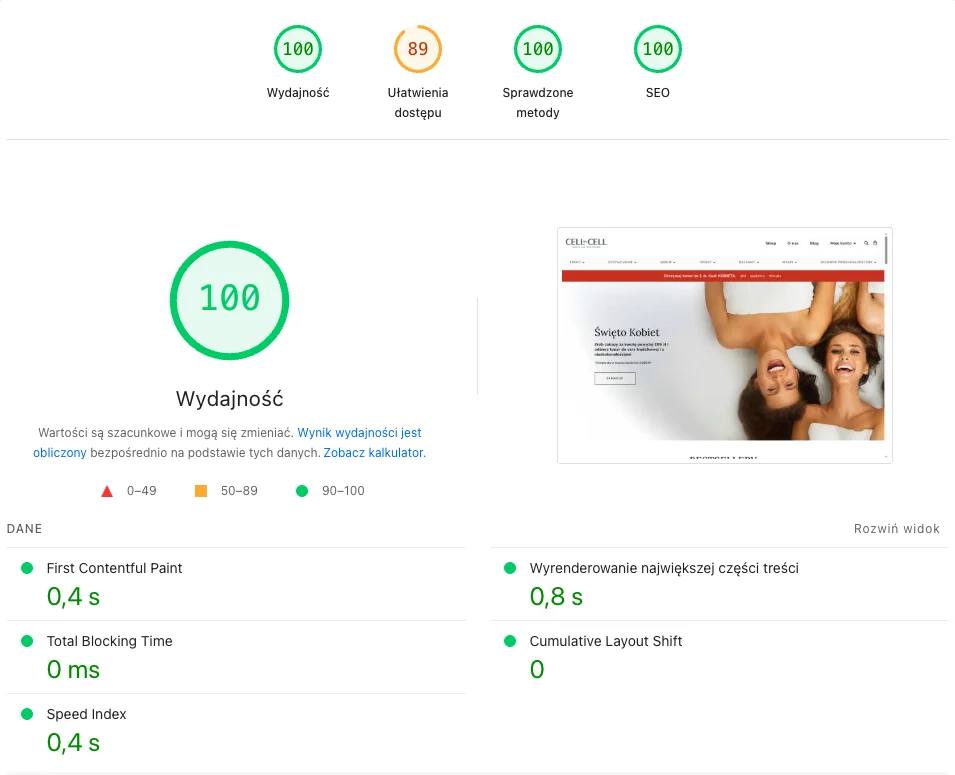This screenshot has height=775, width=955.
Task: Jump to Sprawdzone metody section label
Action: pos(538,102)
